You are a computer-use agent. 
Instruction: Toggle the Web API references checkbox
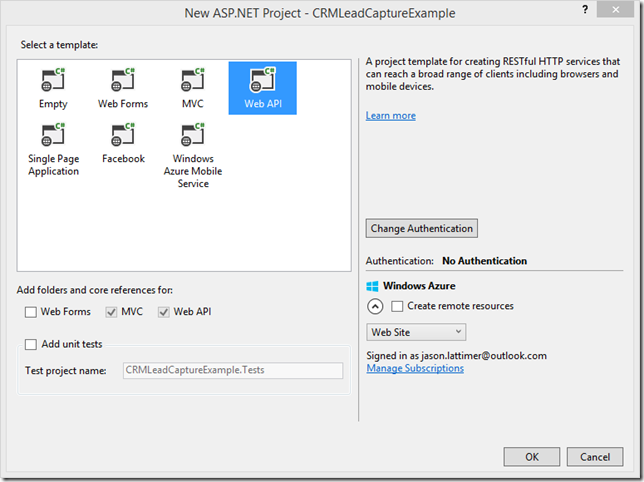pyautogui.click(x=163, y=312)
